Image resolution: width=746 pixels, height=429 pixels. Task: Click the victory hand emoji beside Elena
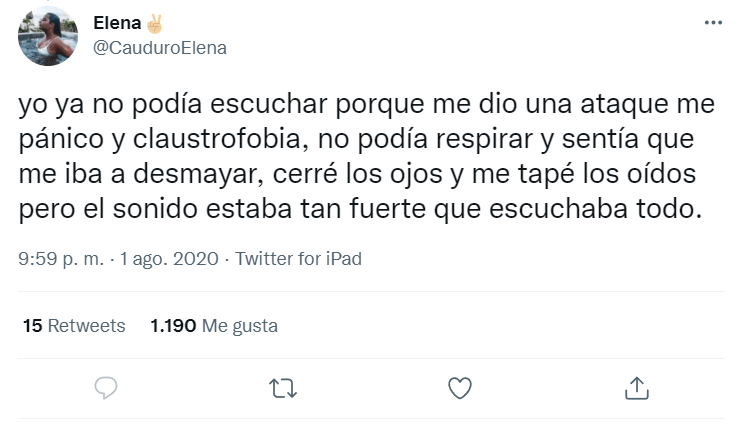154,22
